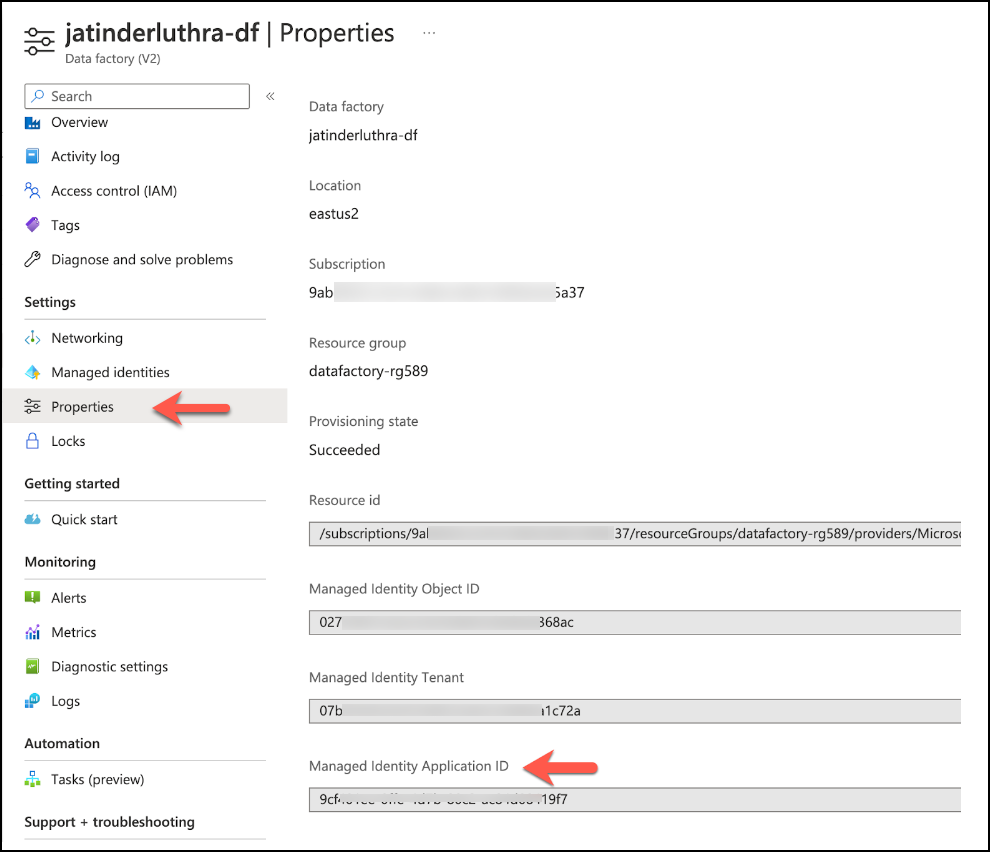Click the Diagnose and solve problems wrench icon
The width and height of the screenshot is (990, 852).
[33, 260]
